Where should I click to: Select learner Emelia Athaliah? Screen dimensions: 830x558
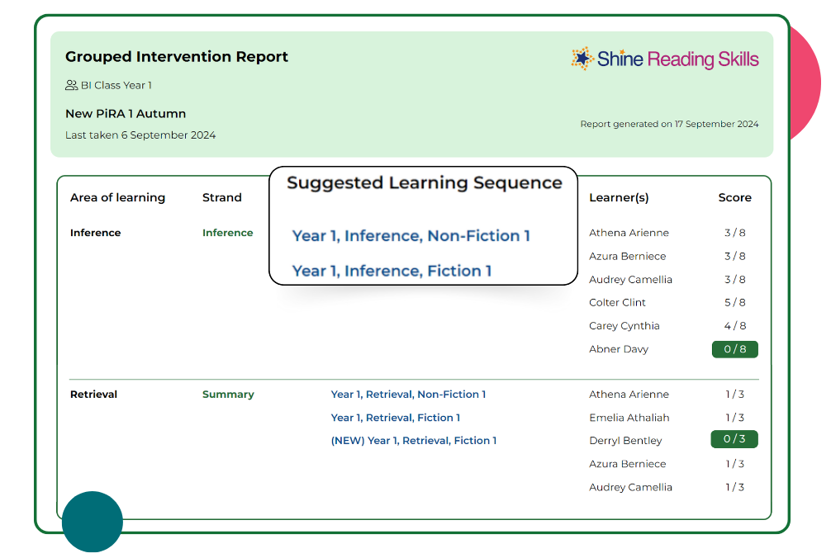(x=629, y=418)
